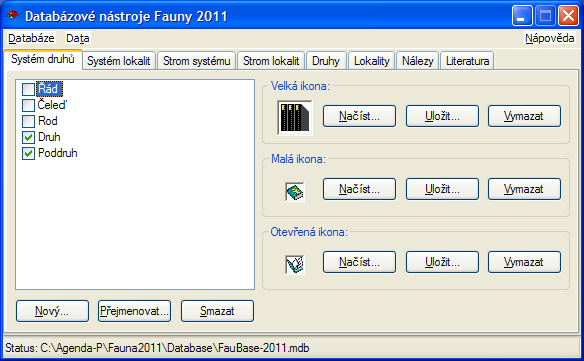Load a large icon with Načíst

tap(359, 116)
